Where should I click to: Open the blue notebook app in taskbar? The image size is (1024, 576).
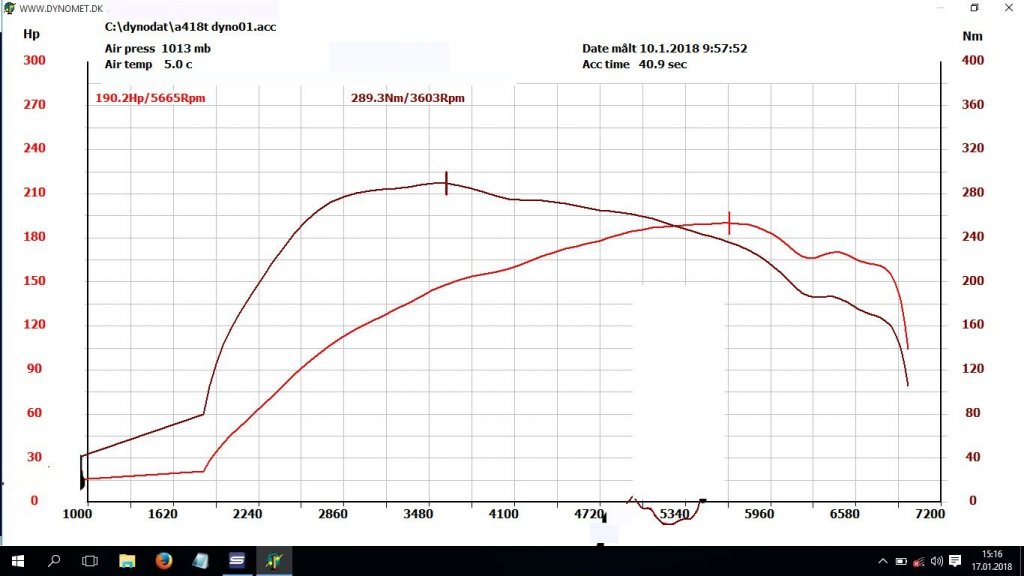(x=200, y=560)
